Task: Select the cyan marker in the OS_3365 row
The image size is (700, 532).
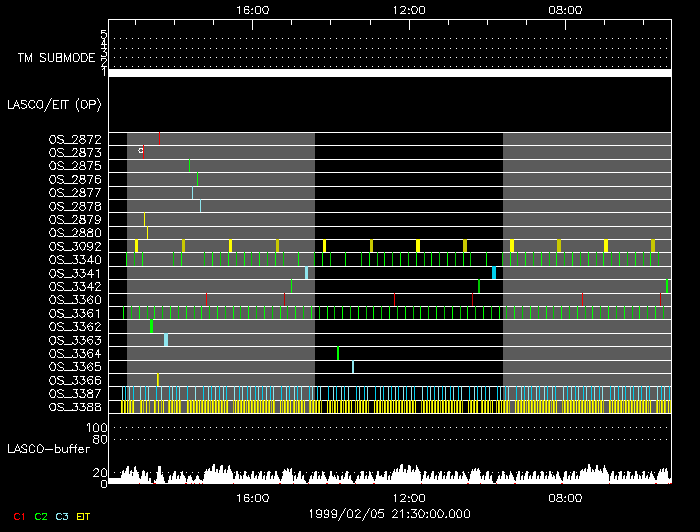Action: tap(353, 367)
